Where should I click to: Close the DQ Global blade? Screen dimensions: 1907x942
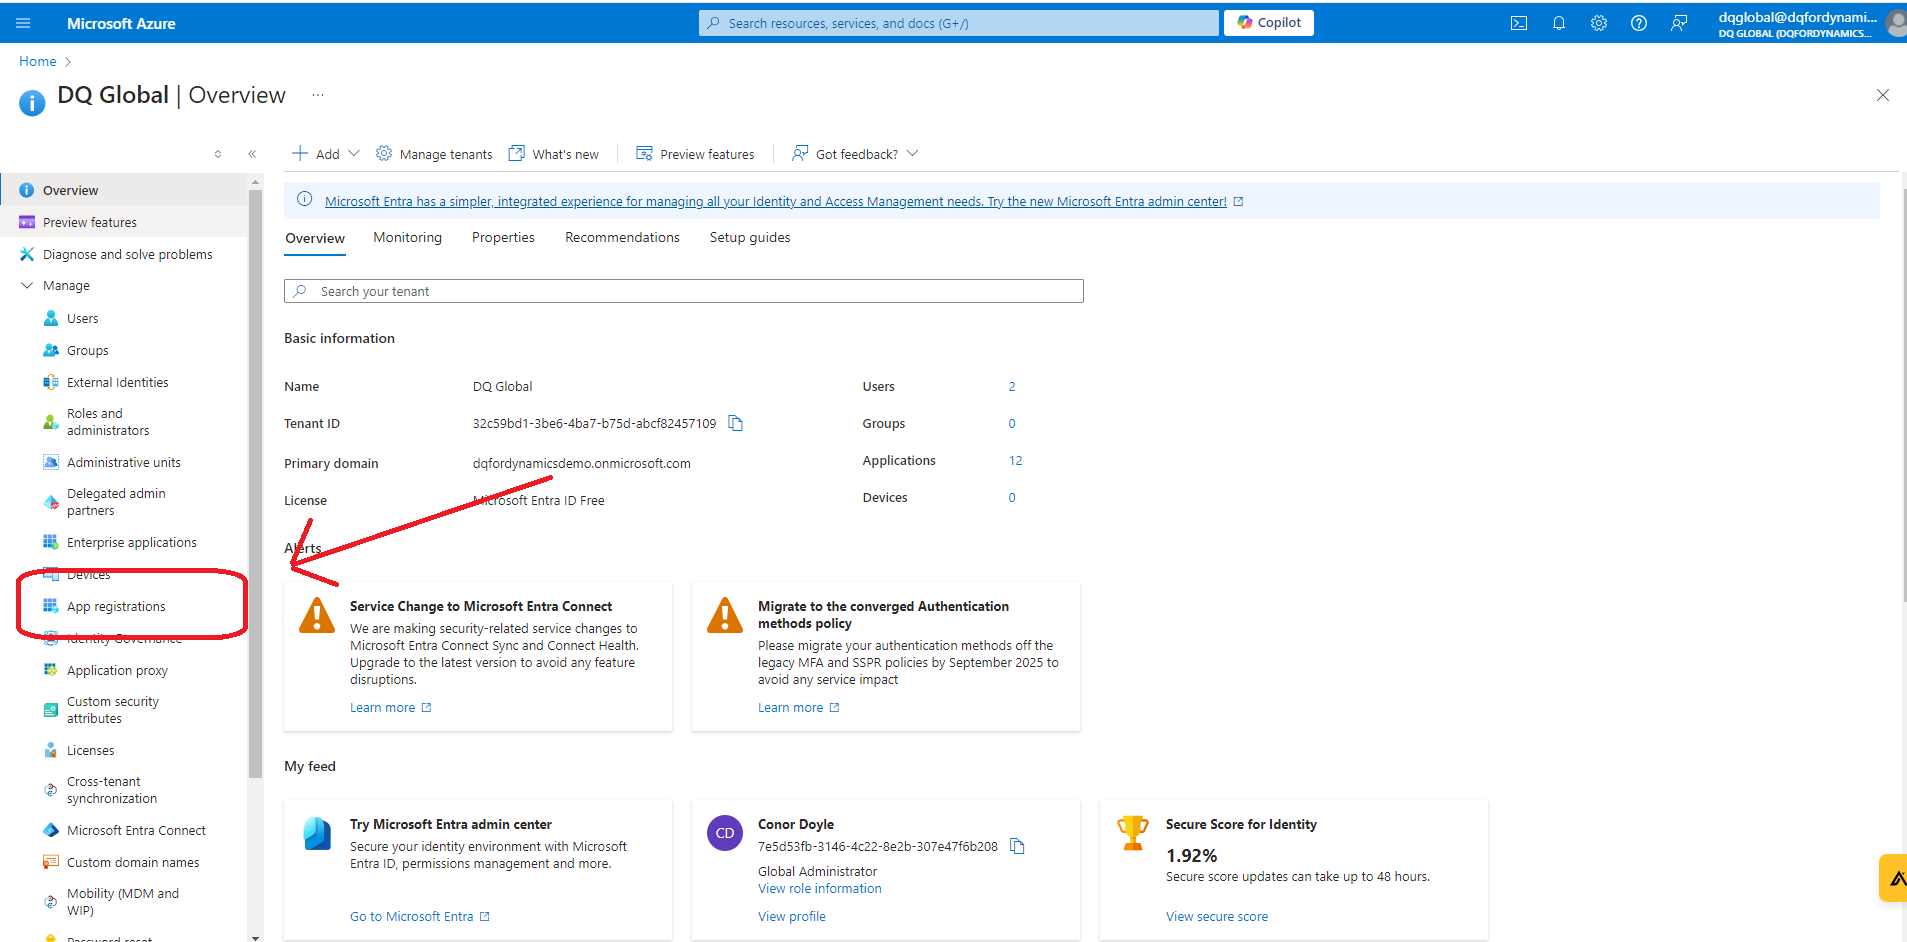tap(1883, 95)
